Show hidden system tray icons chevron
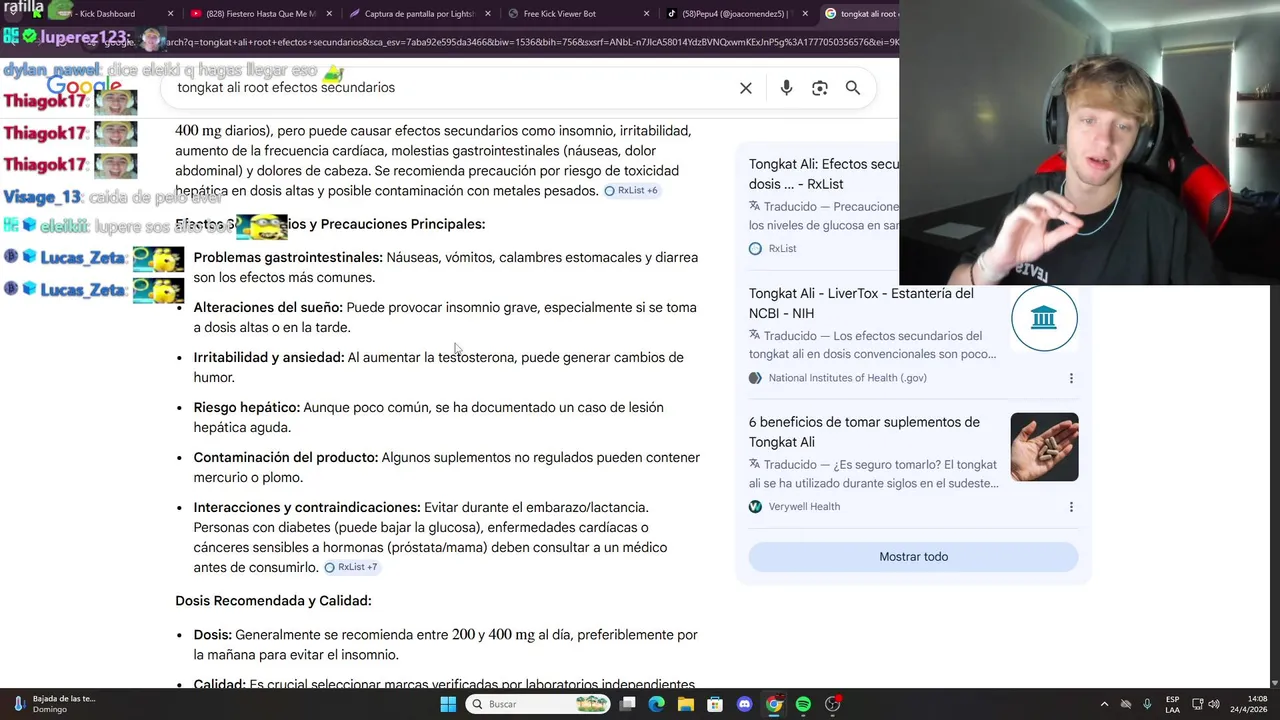The image size is (1280, 720). point(1104,704)
